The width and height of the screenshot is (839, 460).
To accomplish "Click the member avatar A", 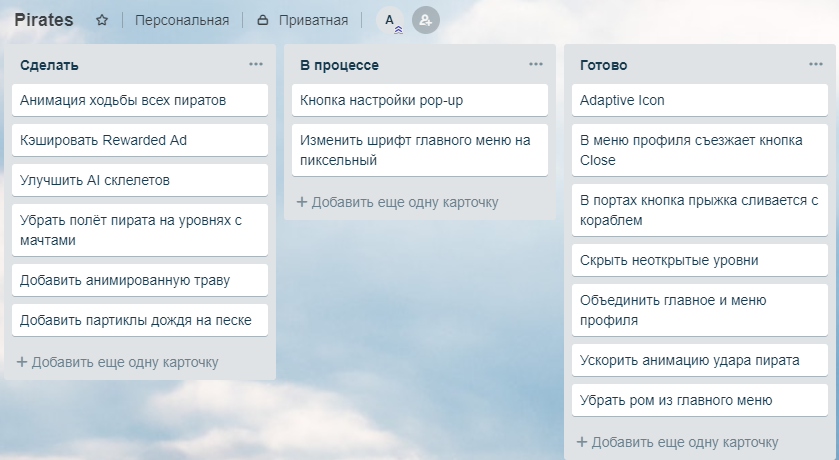I will 390,20.
